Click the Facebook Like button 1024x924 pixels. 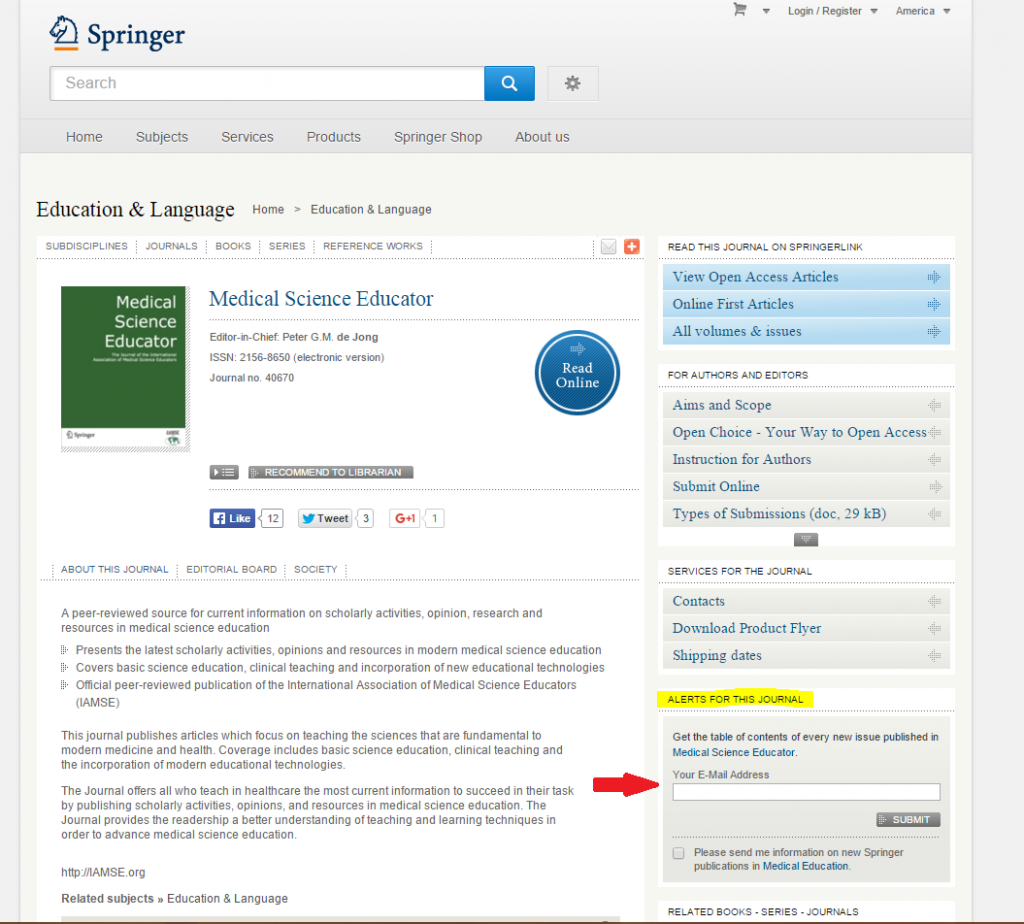pyautogui.click(x=232, y=518)
